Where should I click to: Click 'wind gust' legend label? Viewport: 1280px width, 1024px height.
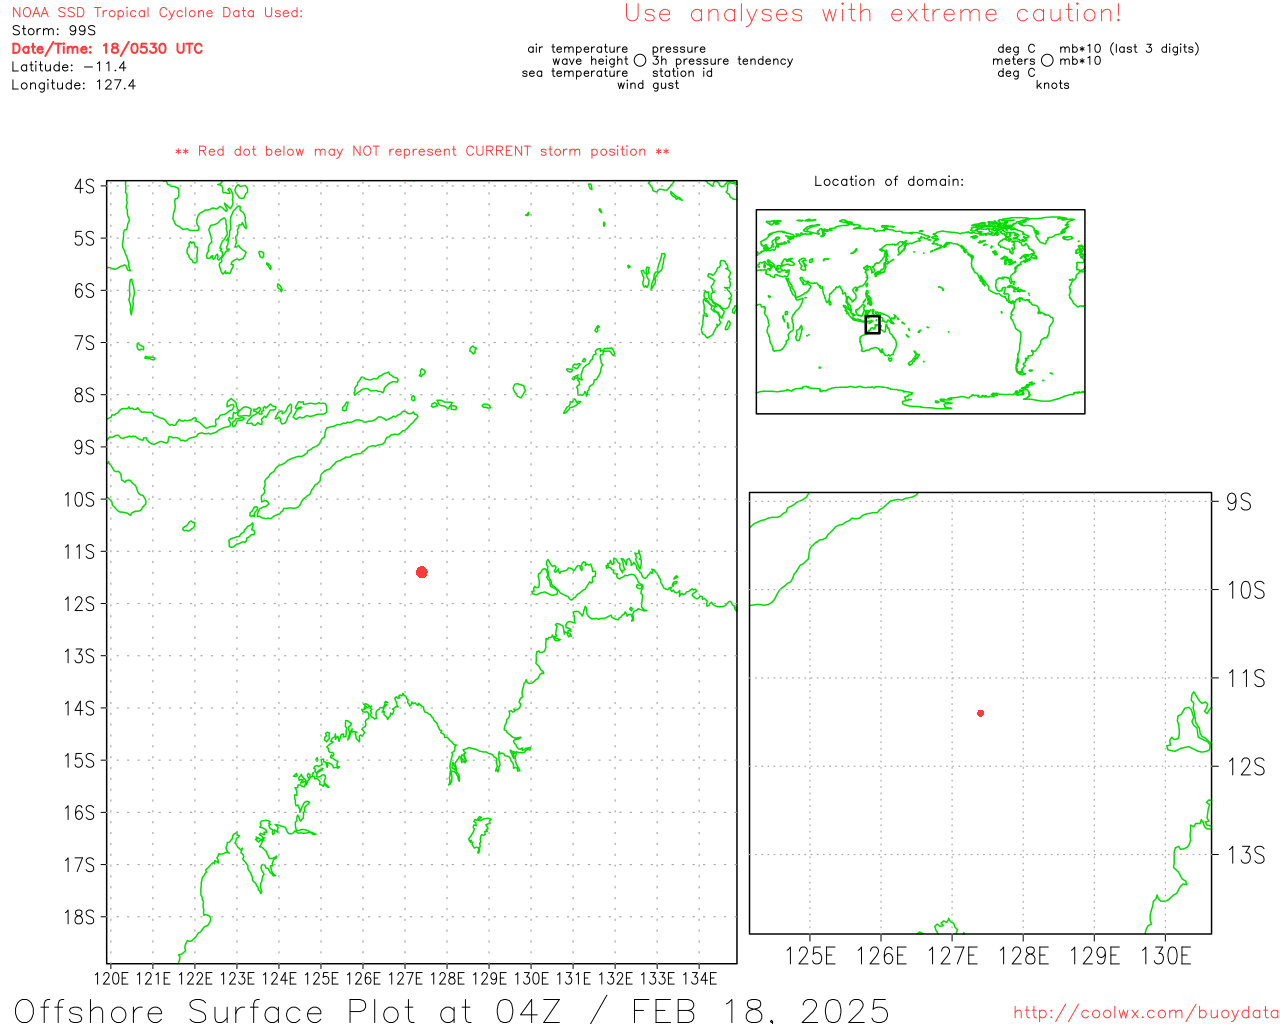pos(648,85)
